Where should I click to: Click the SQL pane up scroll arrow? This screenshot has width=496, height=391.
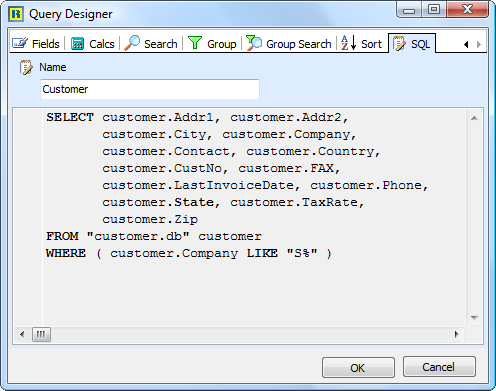point(474,118)
